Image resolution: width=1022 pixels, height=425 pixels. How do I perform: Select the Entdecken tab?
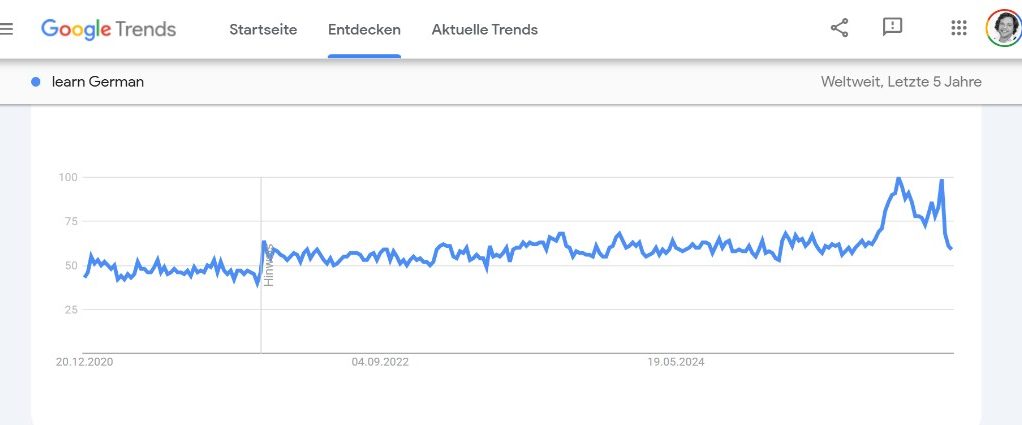[x=364, y=30]
